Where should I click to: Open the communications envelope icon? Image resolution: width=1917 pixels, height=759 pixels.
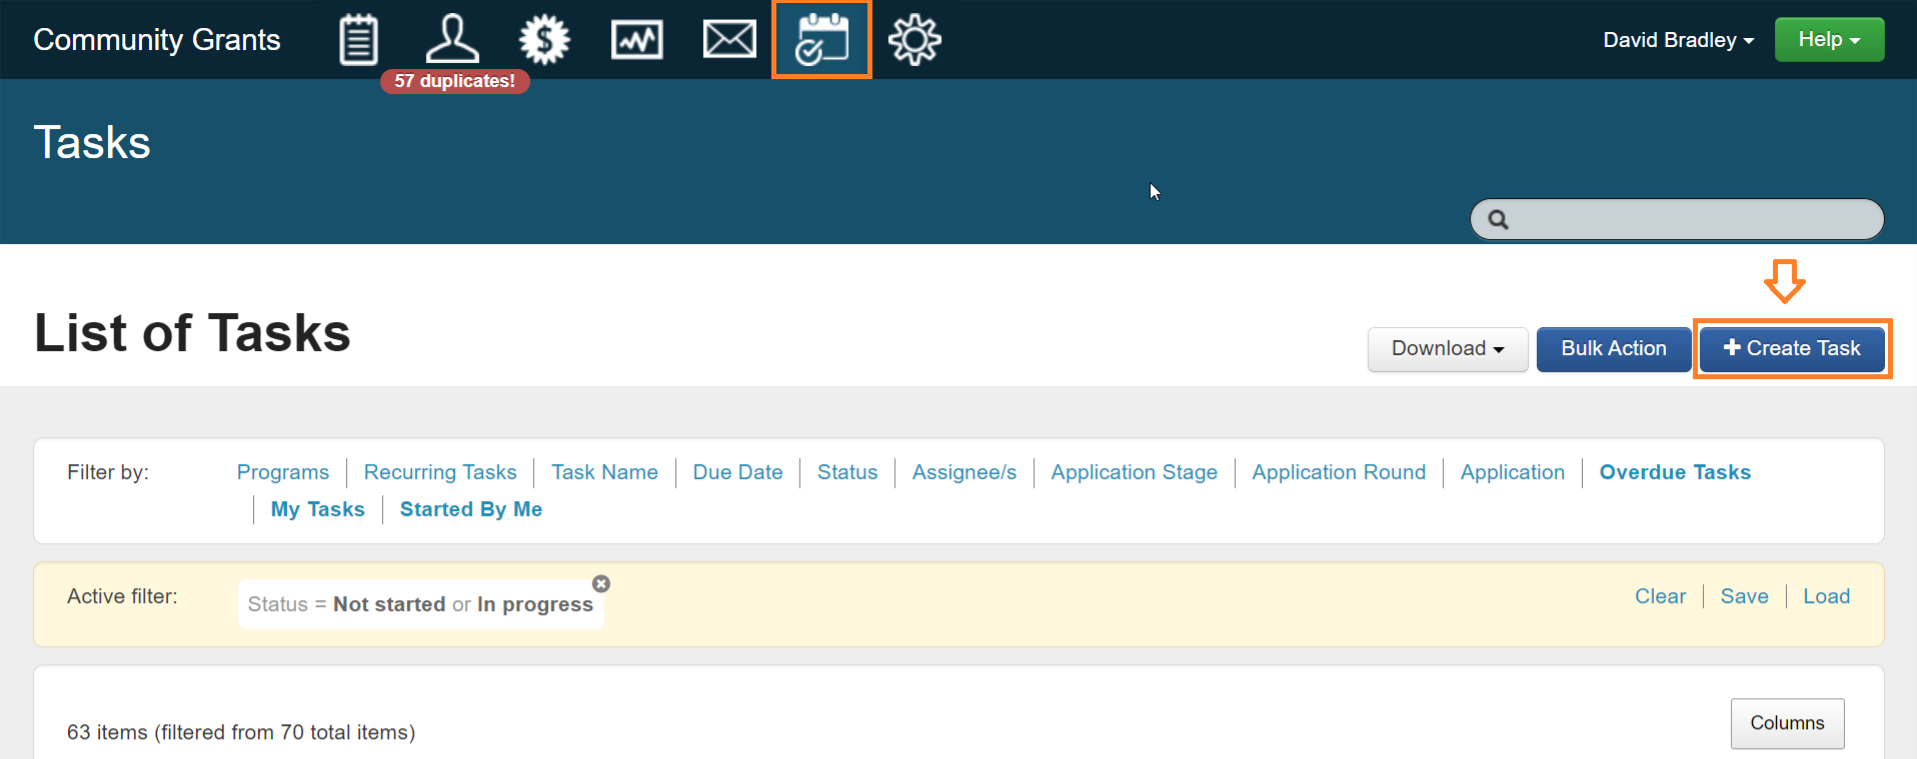(729, 40)
